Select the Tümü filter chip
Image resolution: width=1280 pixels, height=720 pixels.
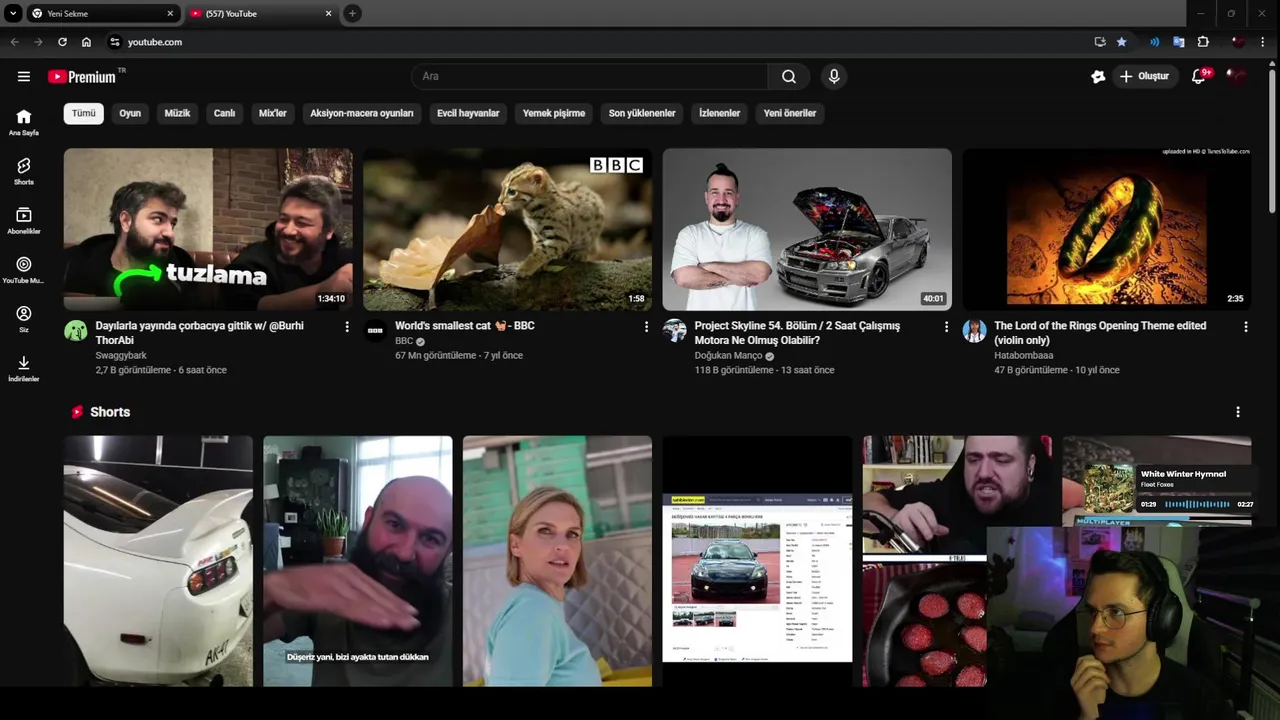pyautogui.click(x=84, y=113)
